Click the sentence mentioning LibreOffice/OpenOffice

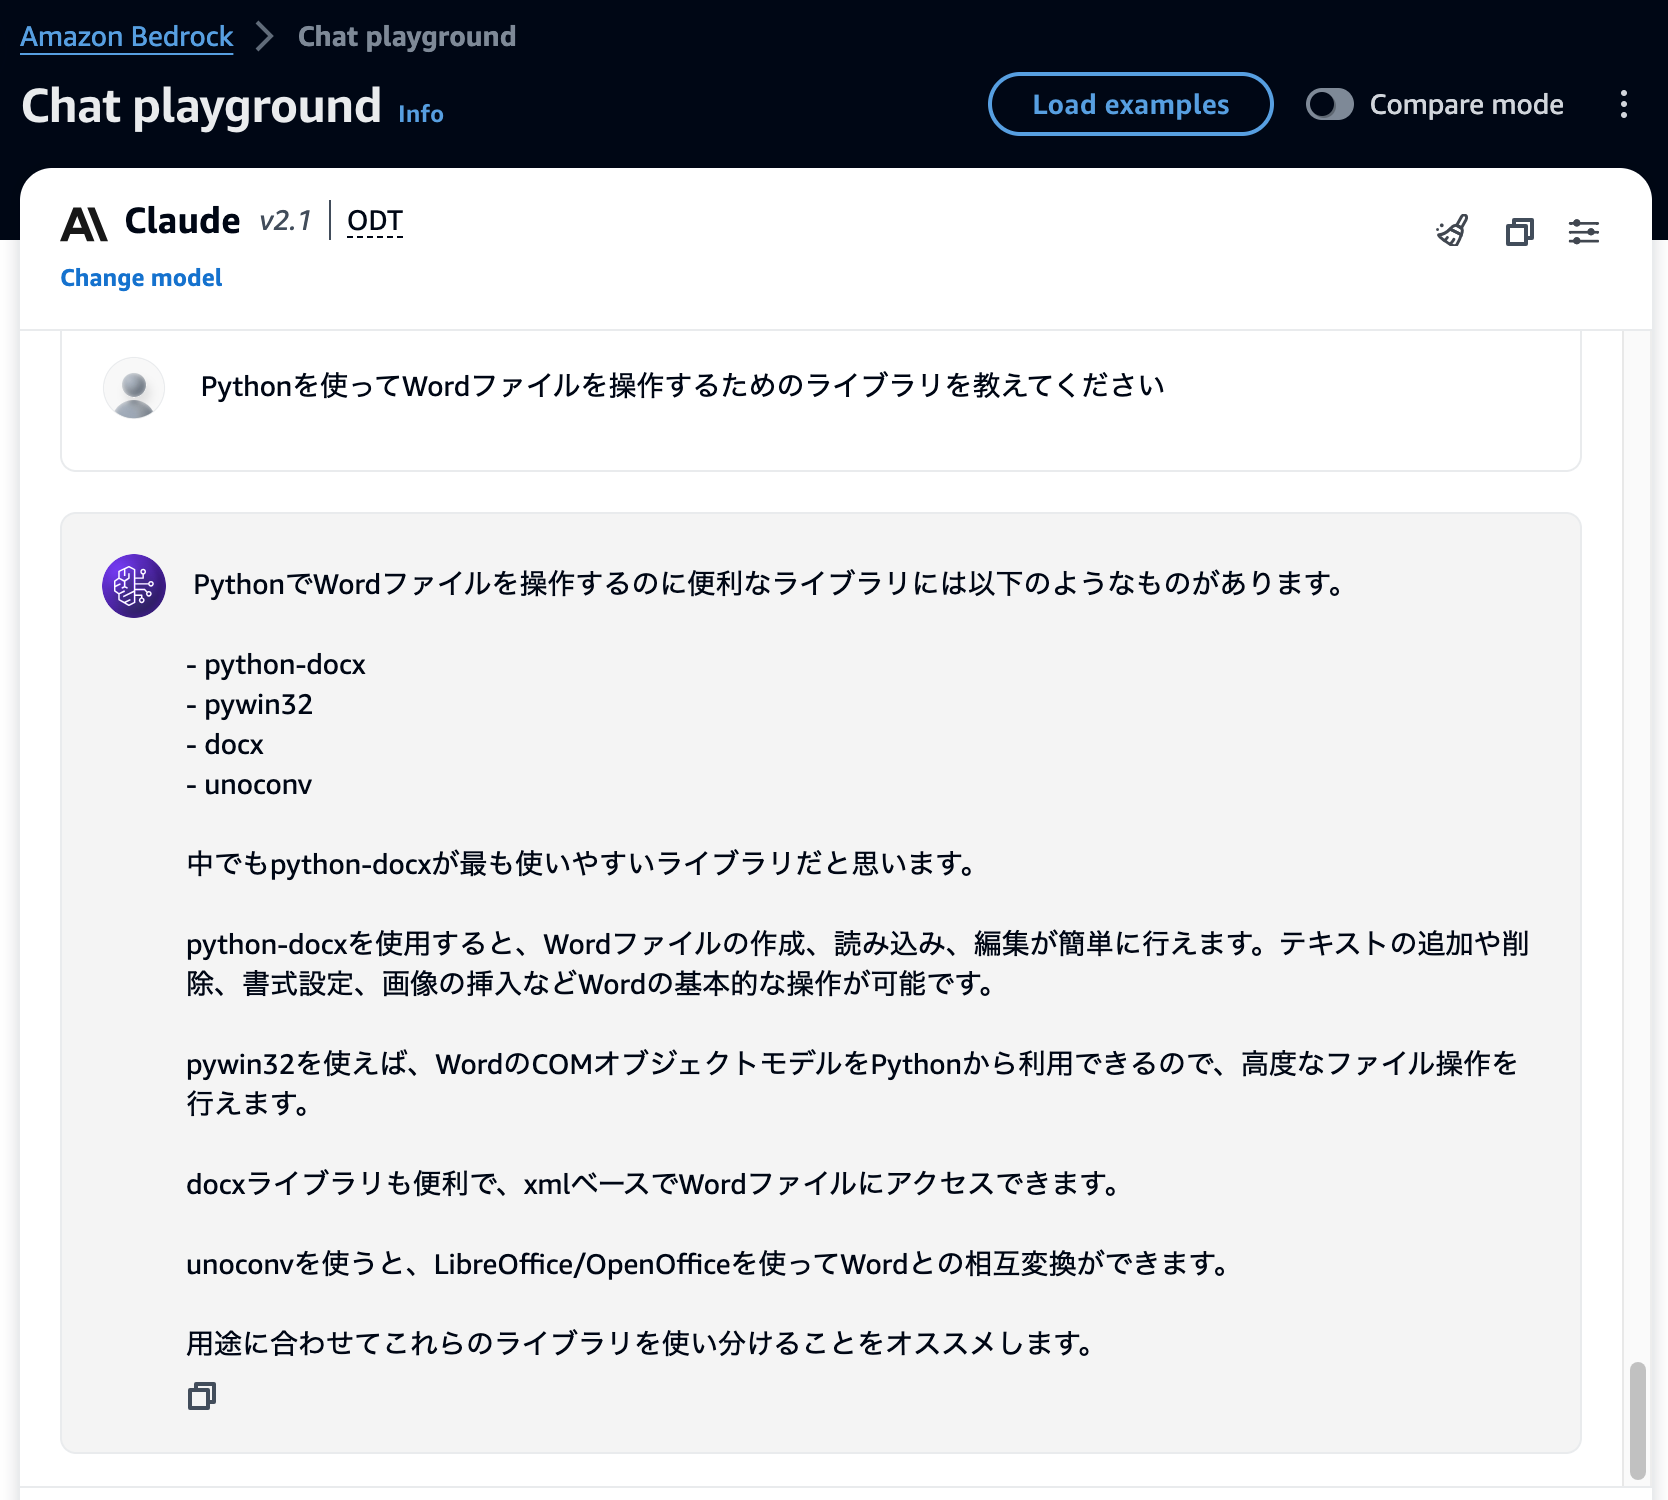tap(711, 1264)
